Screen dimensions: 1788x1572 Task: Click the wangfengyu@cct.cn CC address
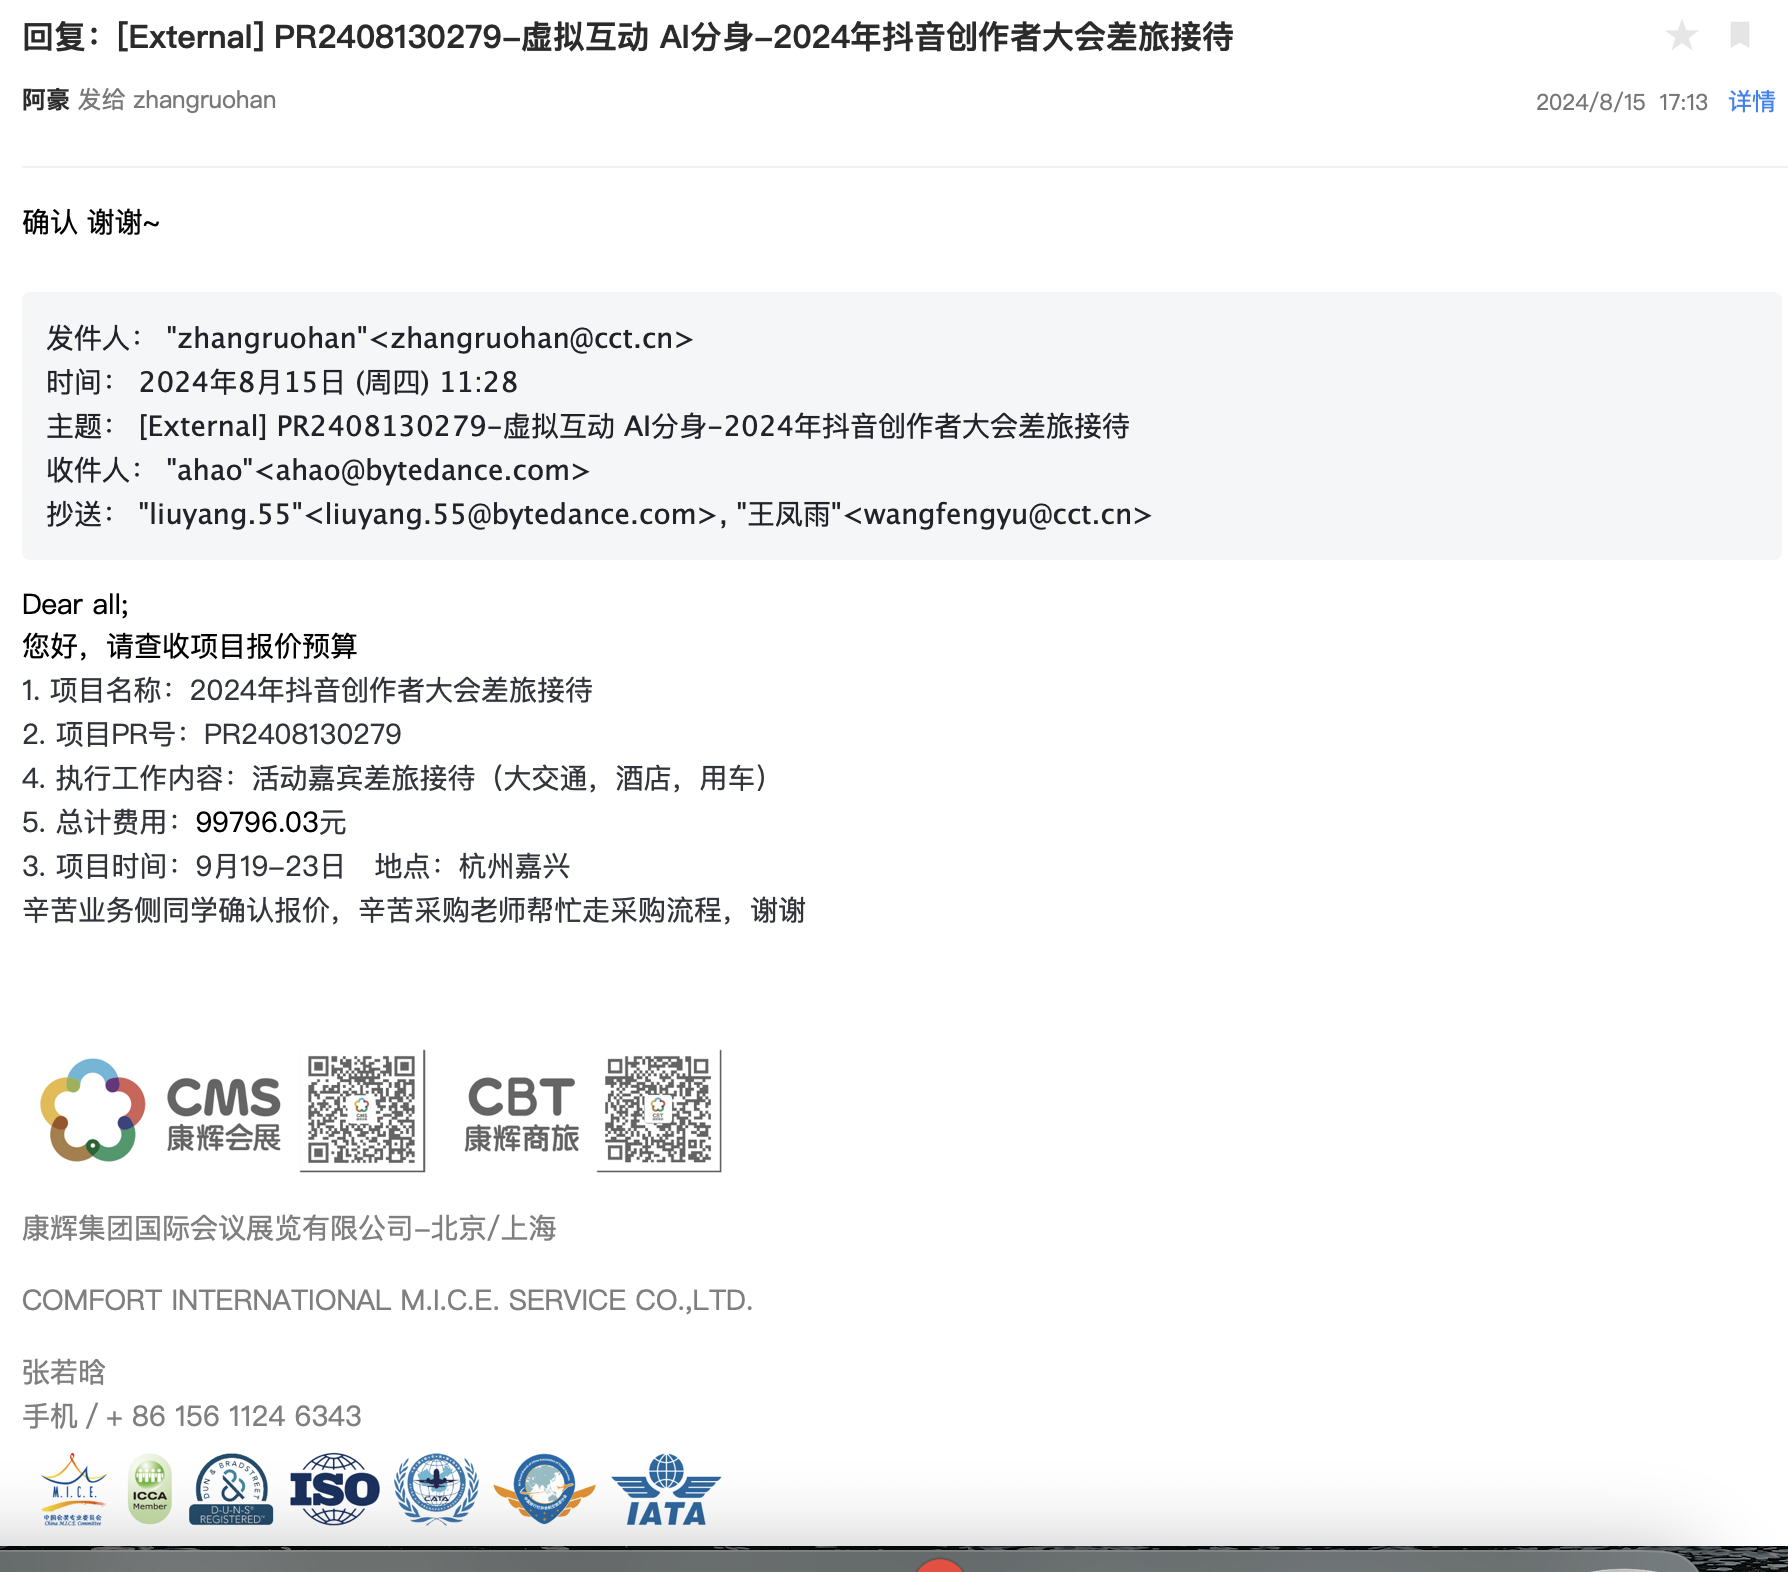pos(1007,515)
